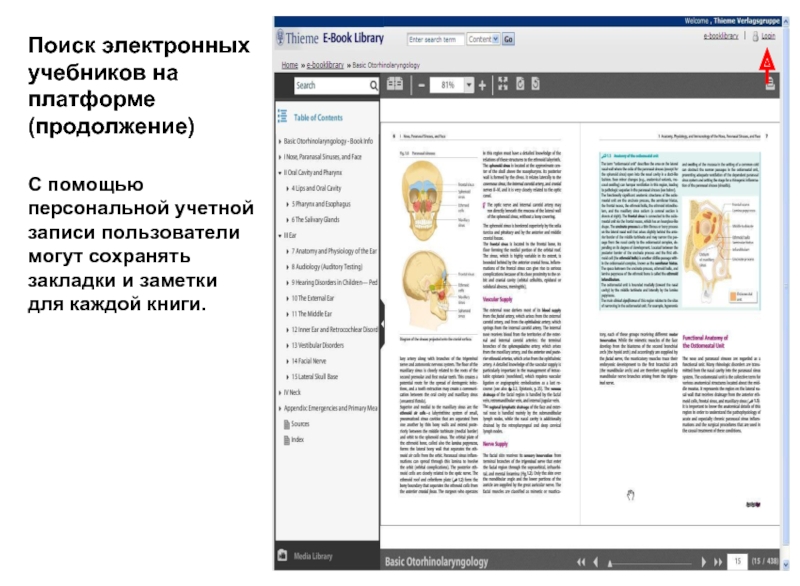Expand Basic Otorhinolaryngology - Book Info
This screenshot has height=586, width=800.
[280, 141]
